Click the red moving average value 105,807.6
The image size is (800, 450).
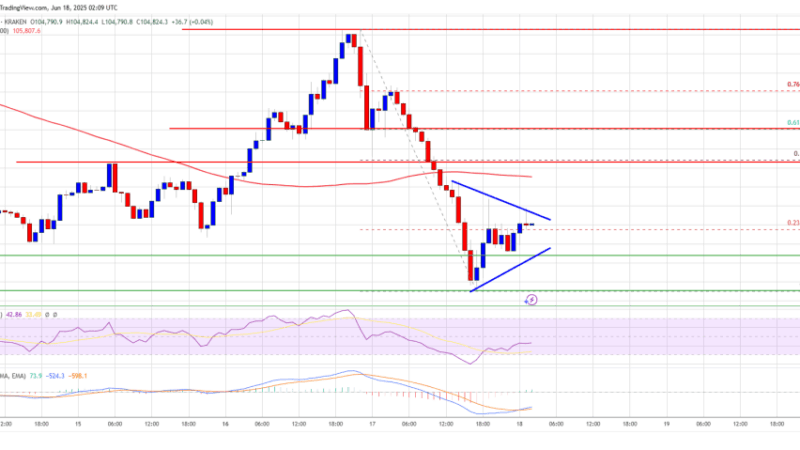pos(27,31)
